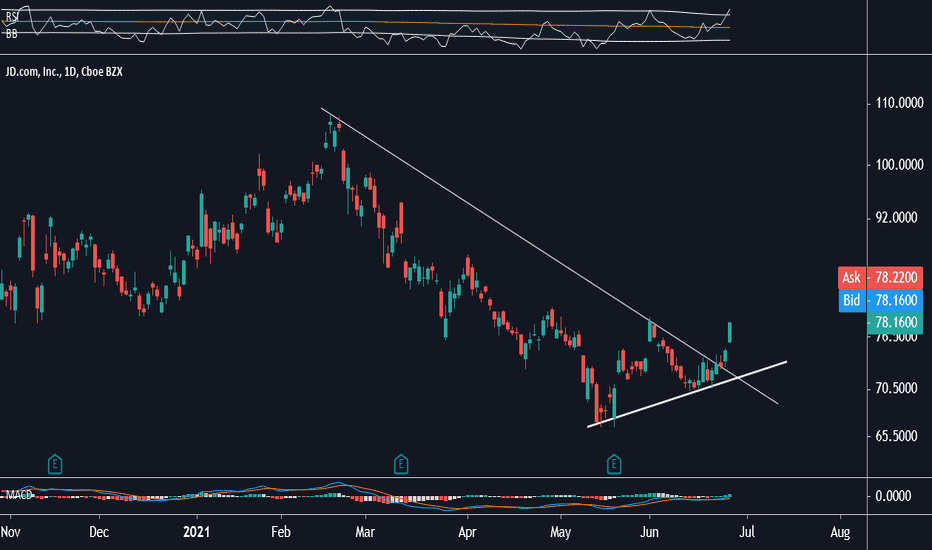Click the Nov date axis label

point(10,532)
